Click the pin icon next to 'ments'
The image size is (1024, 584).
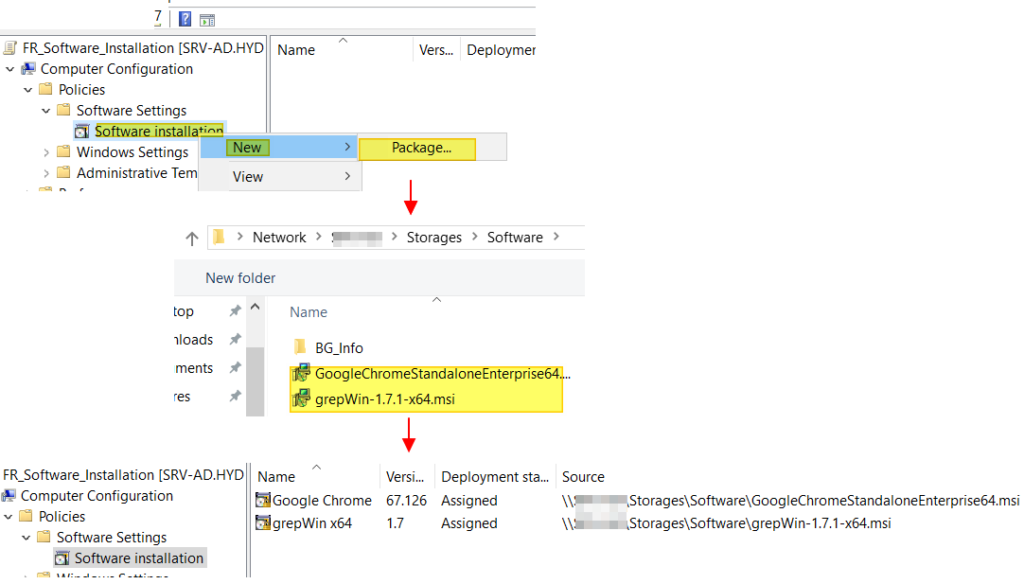pyautogui.click(x=235, y=368)
